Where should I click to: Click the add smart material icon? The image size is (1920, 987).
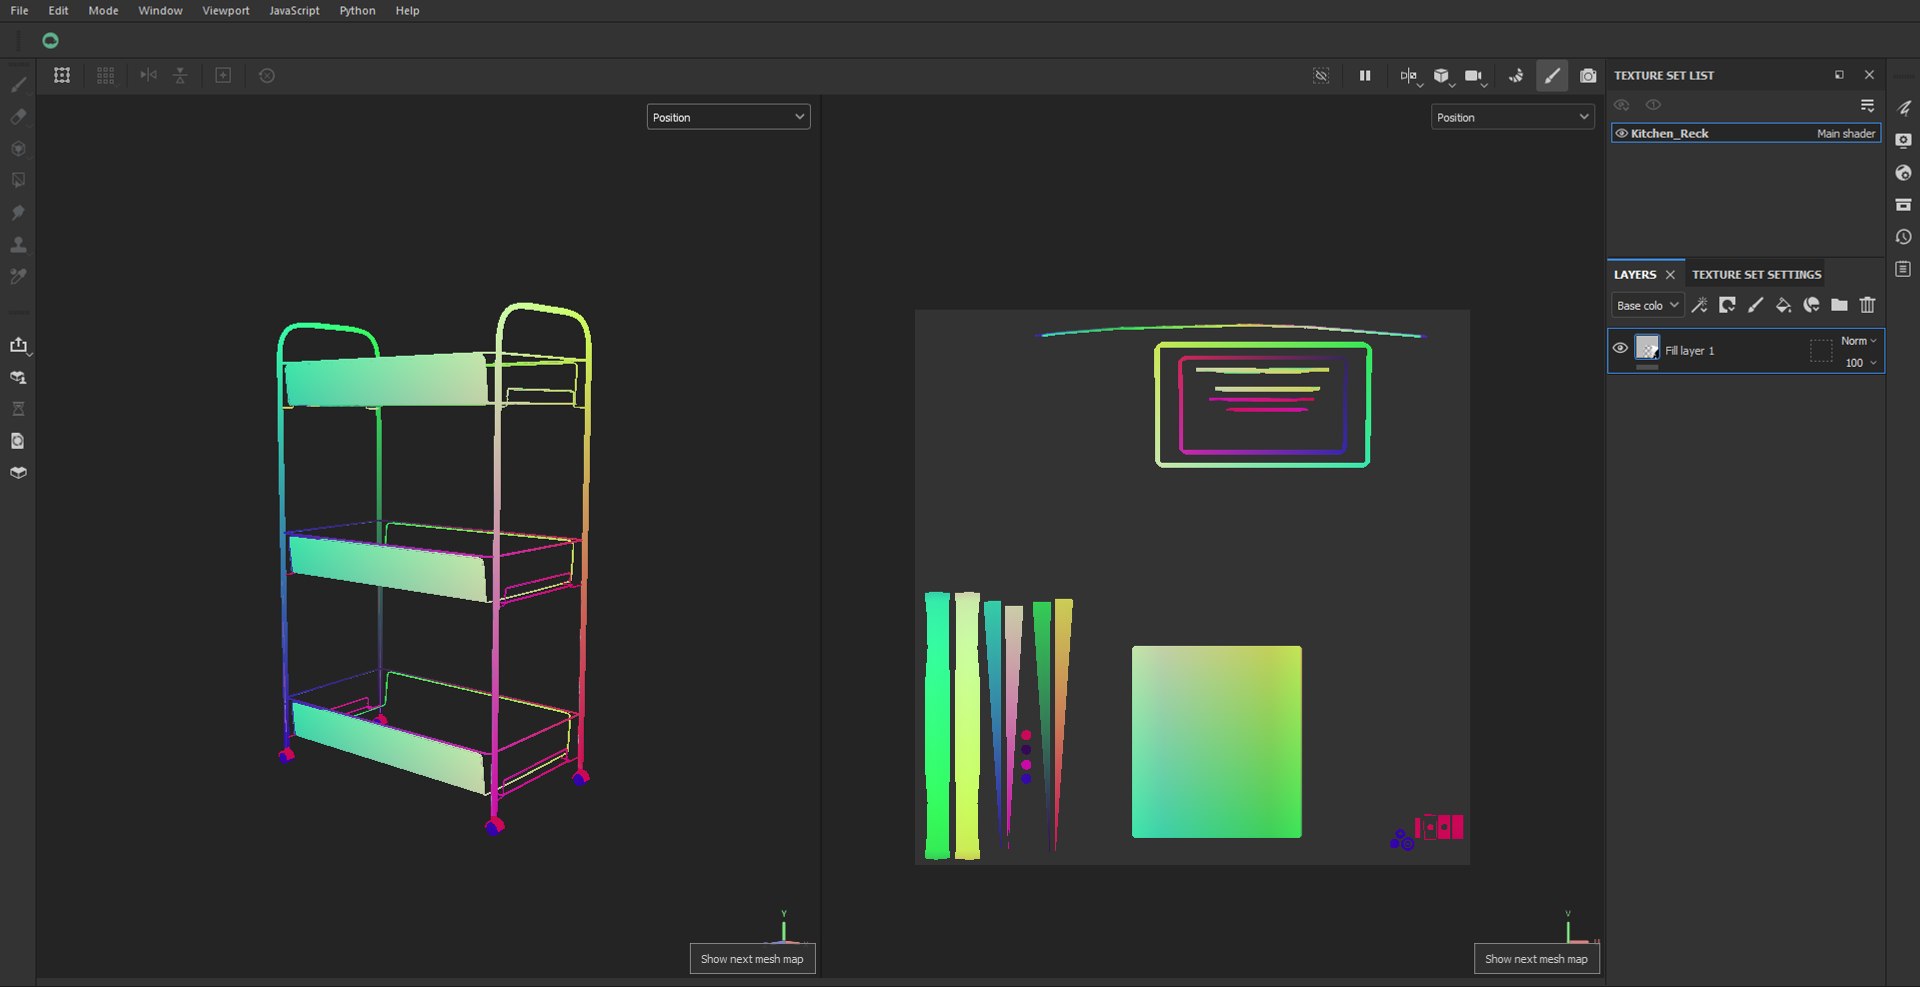1811,305
